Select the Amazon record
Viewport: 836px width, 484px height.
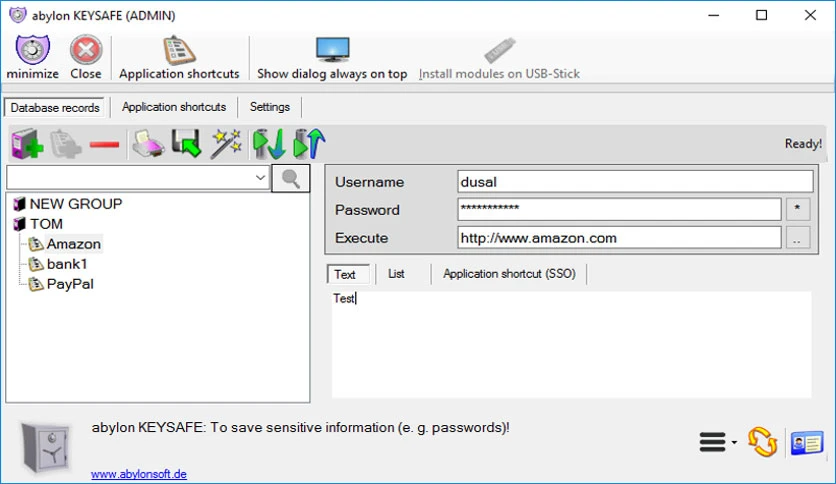(74, 244)
